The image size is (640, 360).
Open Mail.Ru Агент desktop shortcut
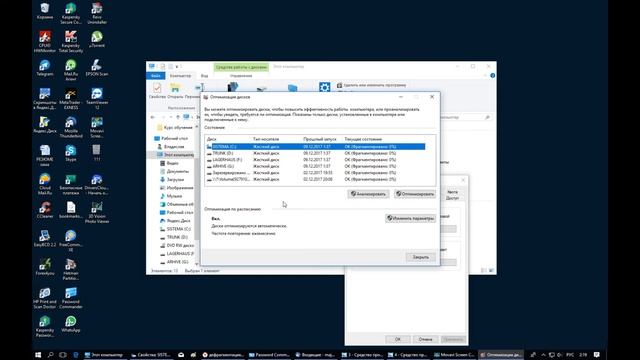(71, 70)
